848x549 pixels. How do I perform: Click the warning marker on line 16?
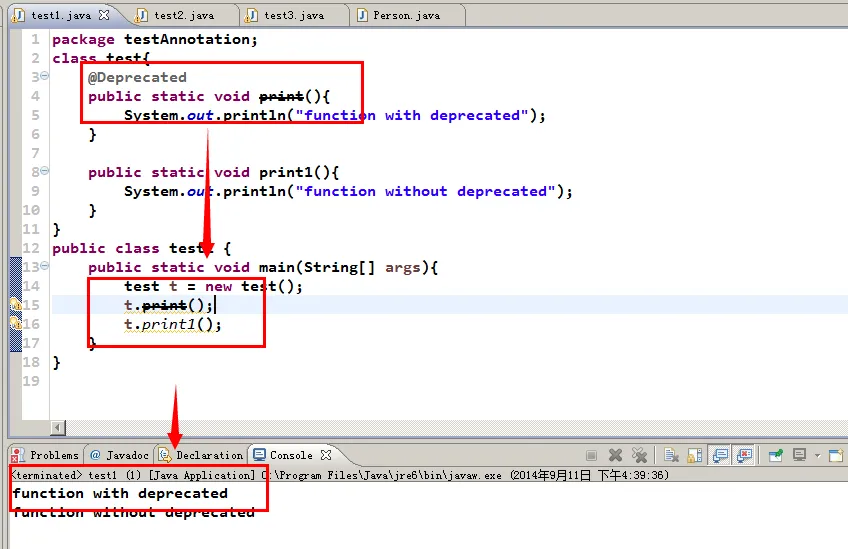coord(16,323)
